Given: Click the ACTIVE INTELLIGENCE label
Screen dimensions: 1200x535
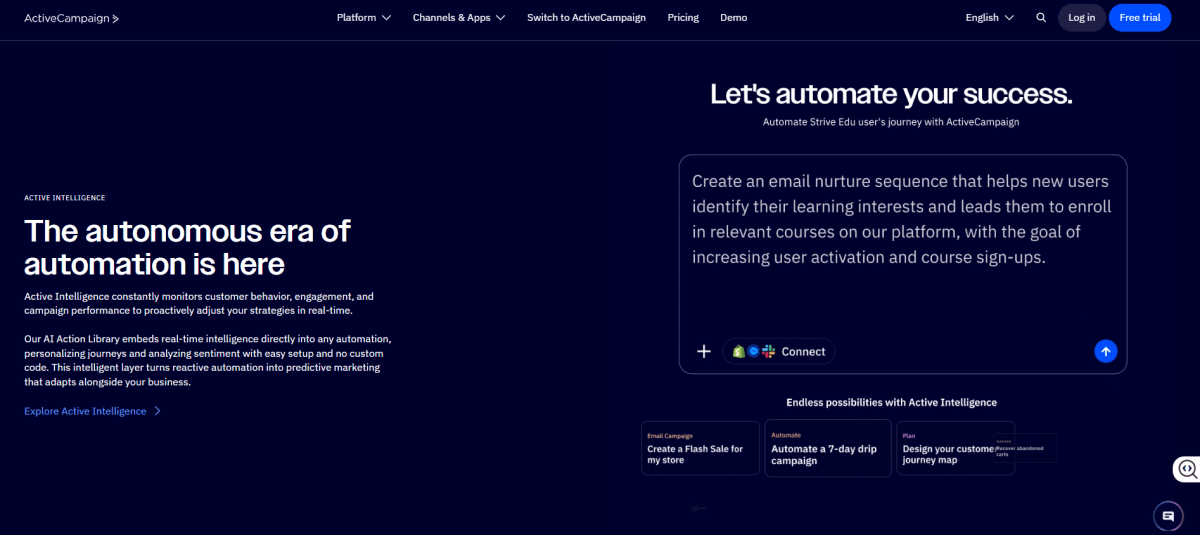Looking at the screenshot, I should pos(65,198).
